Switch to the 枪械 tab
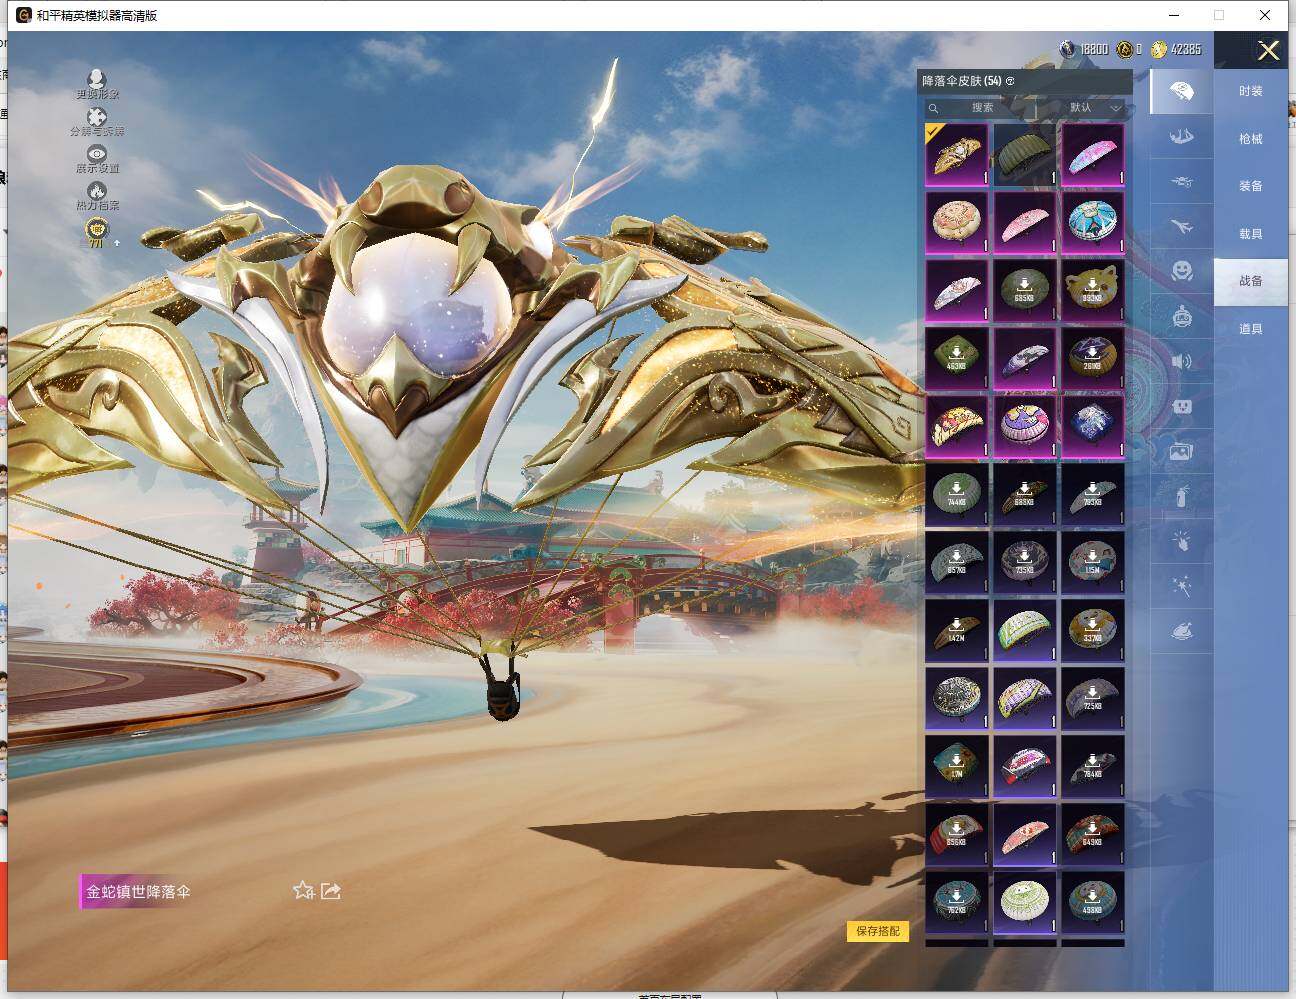This screenshot has width=1296, height=999. [1250, 139]
